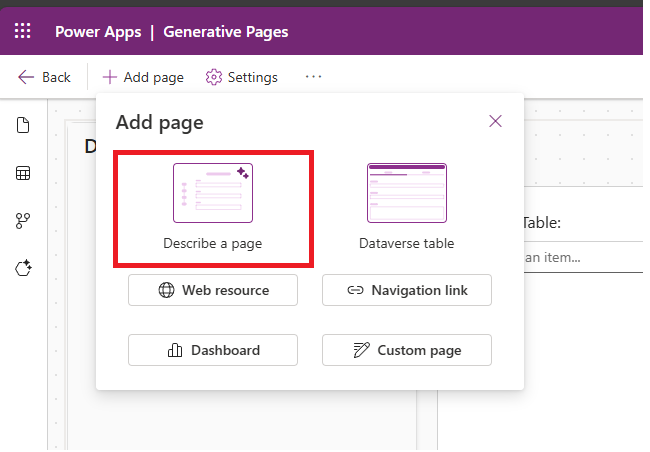This screenshot has height=452, width=650.
Task: Click the Generative Pages app name
Action: coord(226,32)
